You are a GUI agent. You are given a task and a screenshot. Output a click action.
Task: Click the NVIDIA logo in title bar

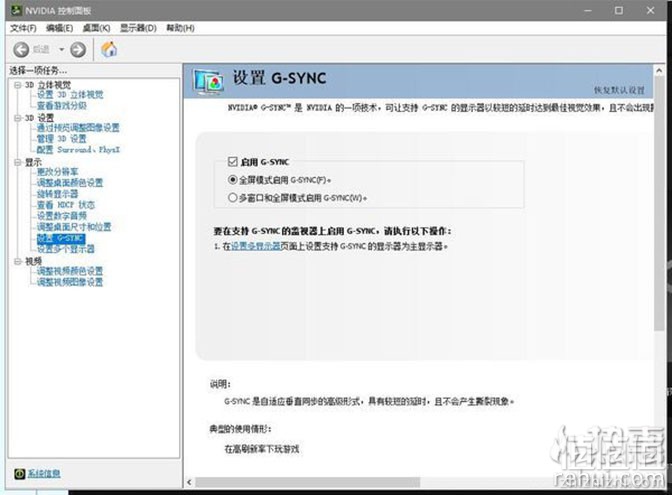tap(16, 10)
